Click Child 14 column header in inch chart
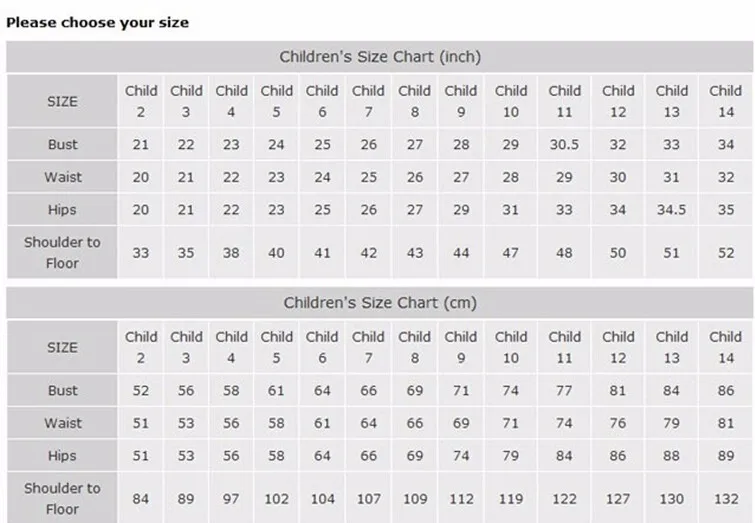 coord(726,101)
